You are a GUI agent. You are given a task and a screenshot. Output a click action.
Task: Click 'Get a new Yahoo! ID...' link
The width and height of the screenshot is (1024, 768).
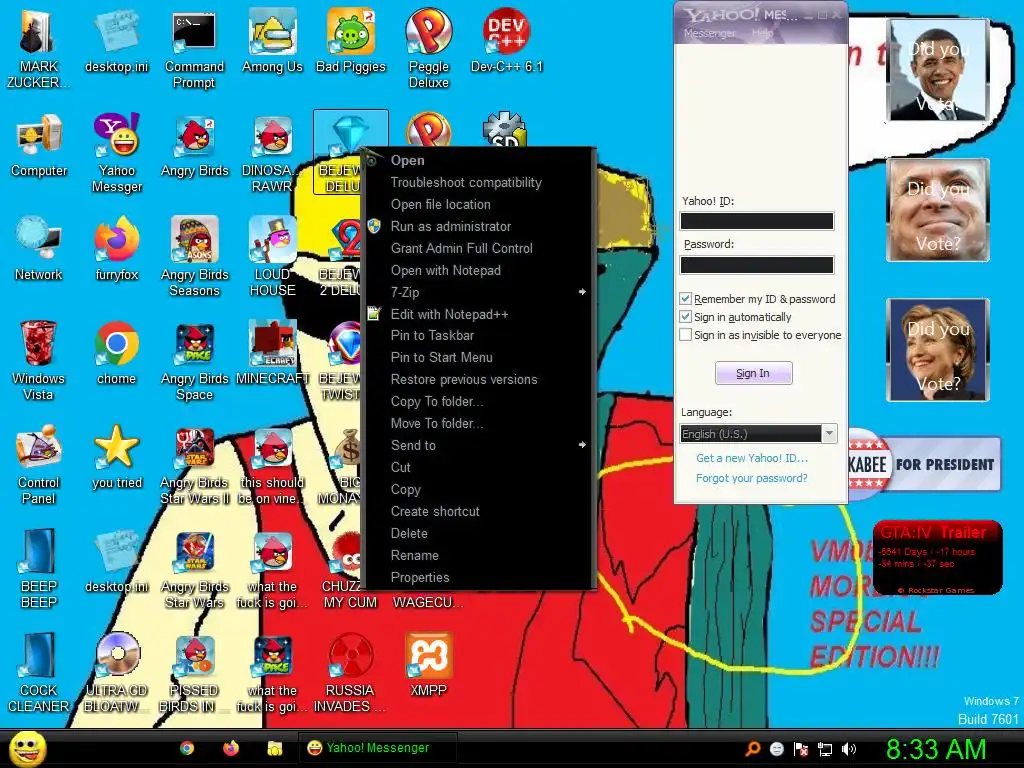(752, 458)
